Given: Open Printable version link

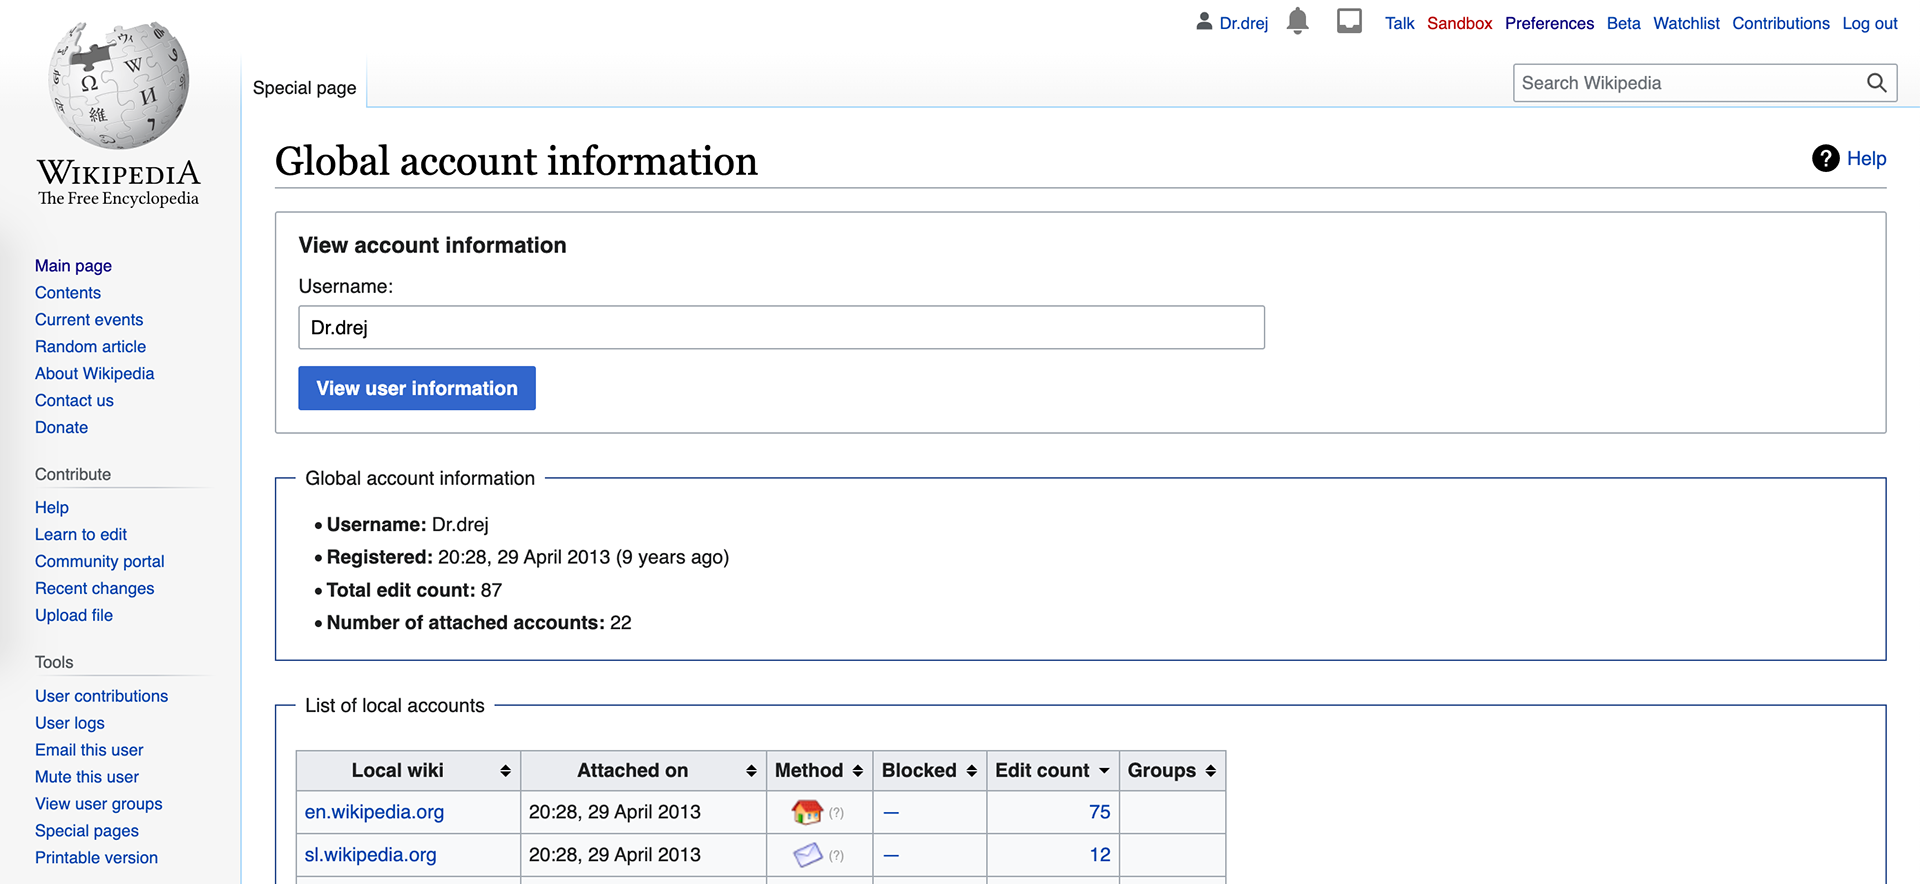Looking at the screenshot, I should [96, 858].
